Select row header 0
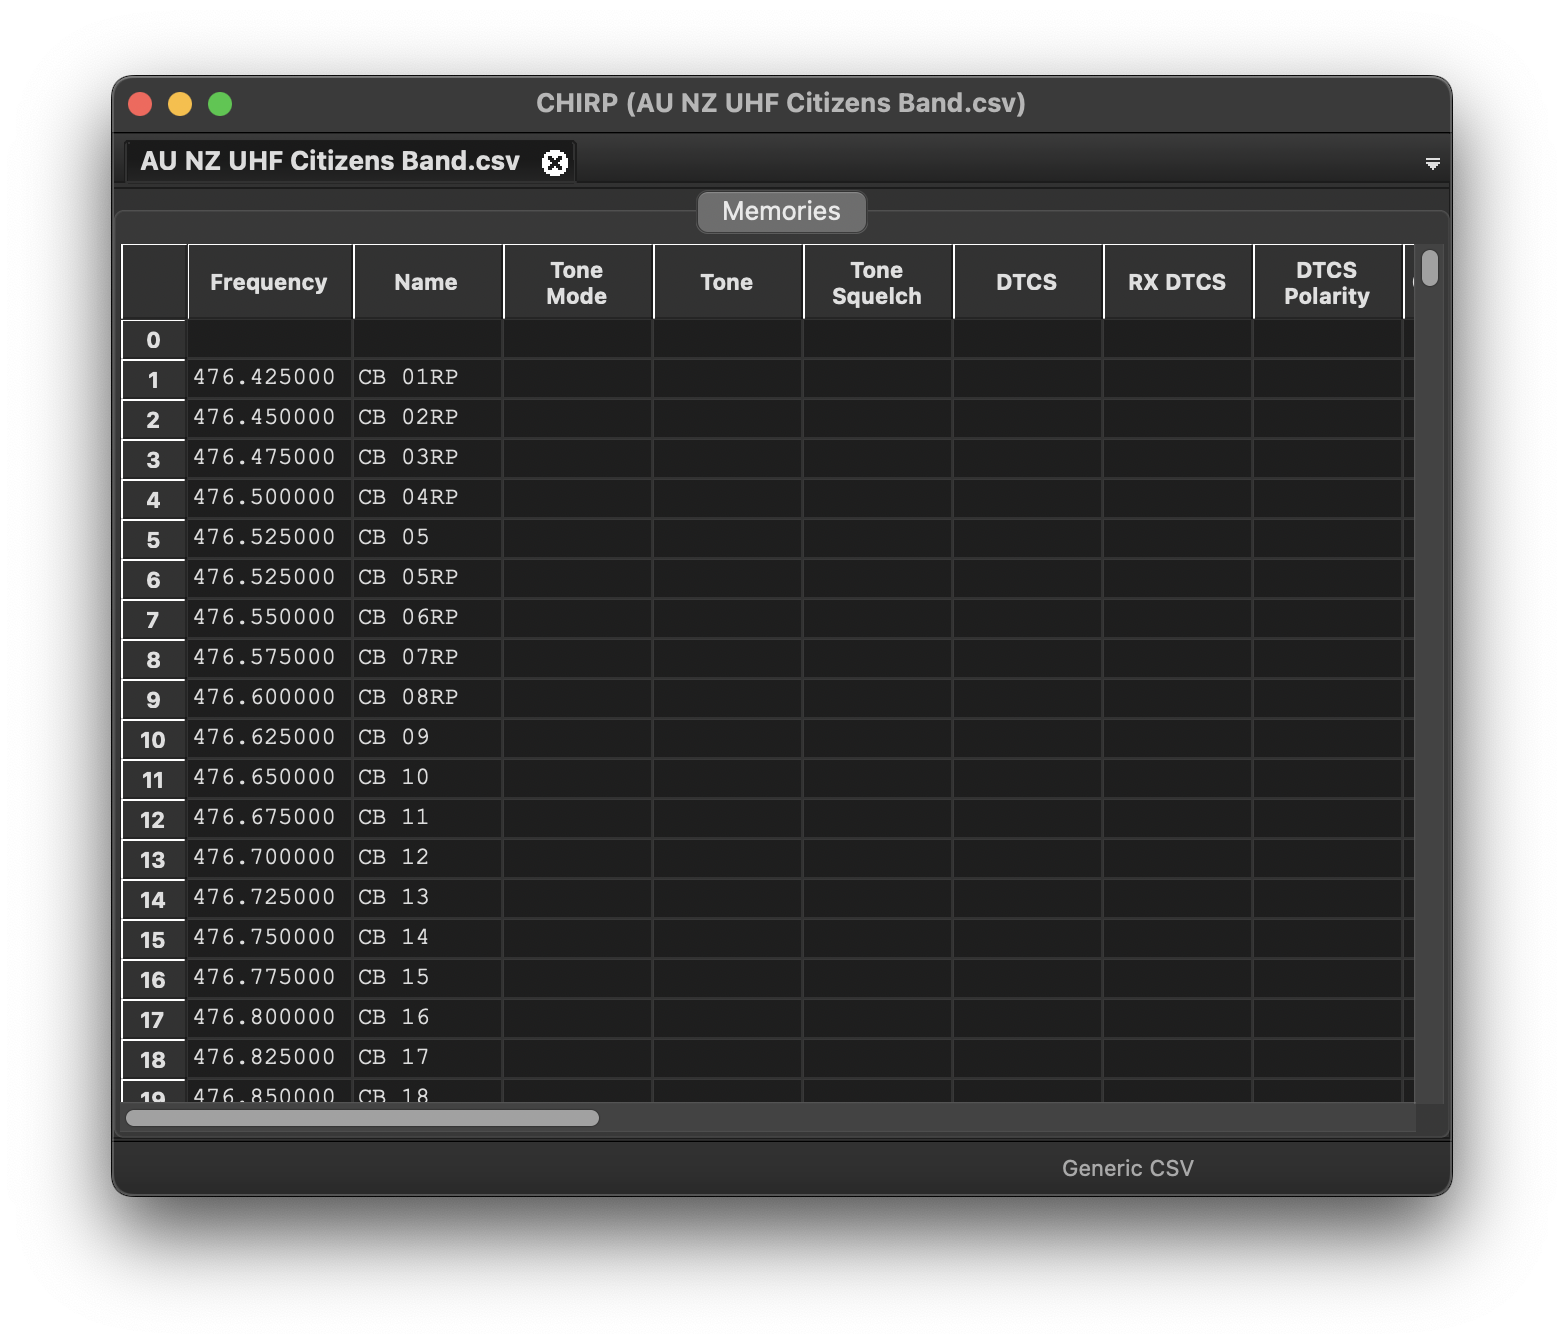The width and height of the screenshot is (1564, 1344). coord(153,340)
